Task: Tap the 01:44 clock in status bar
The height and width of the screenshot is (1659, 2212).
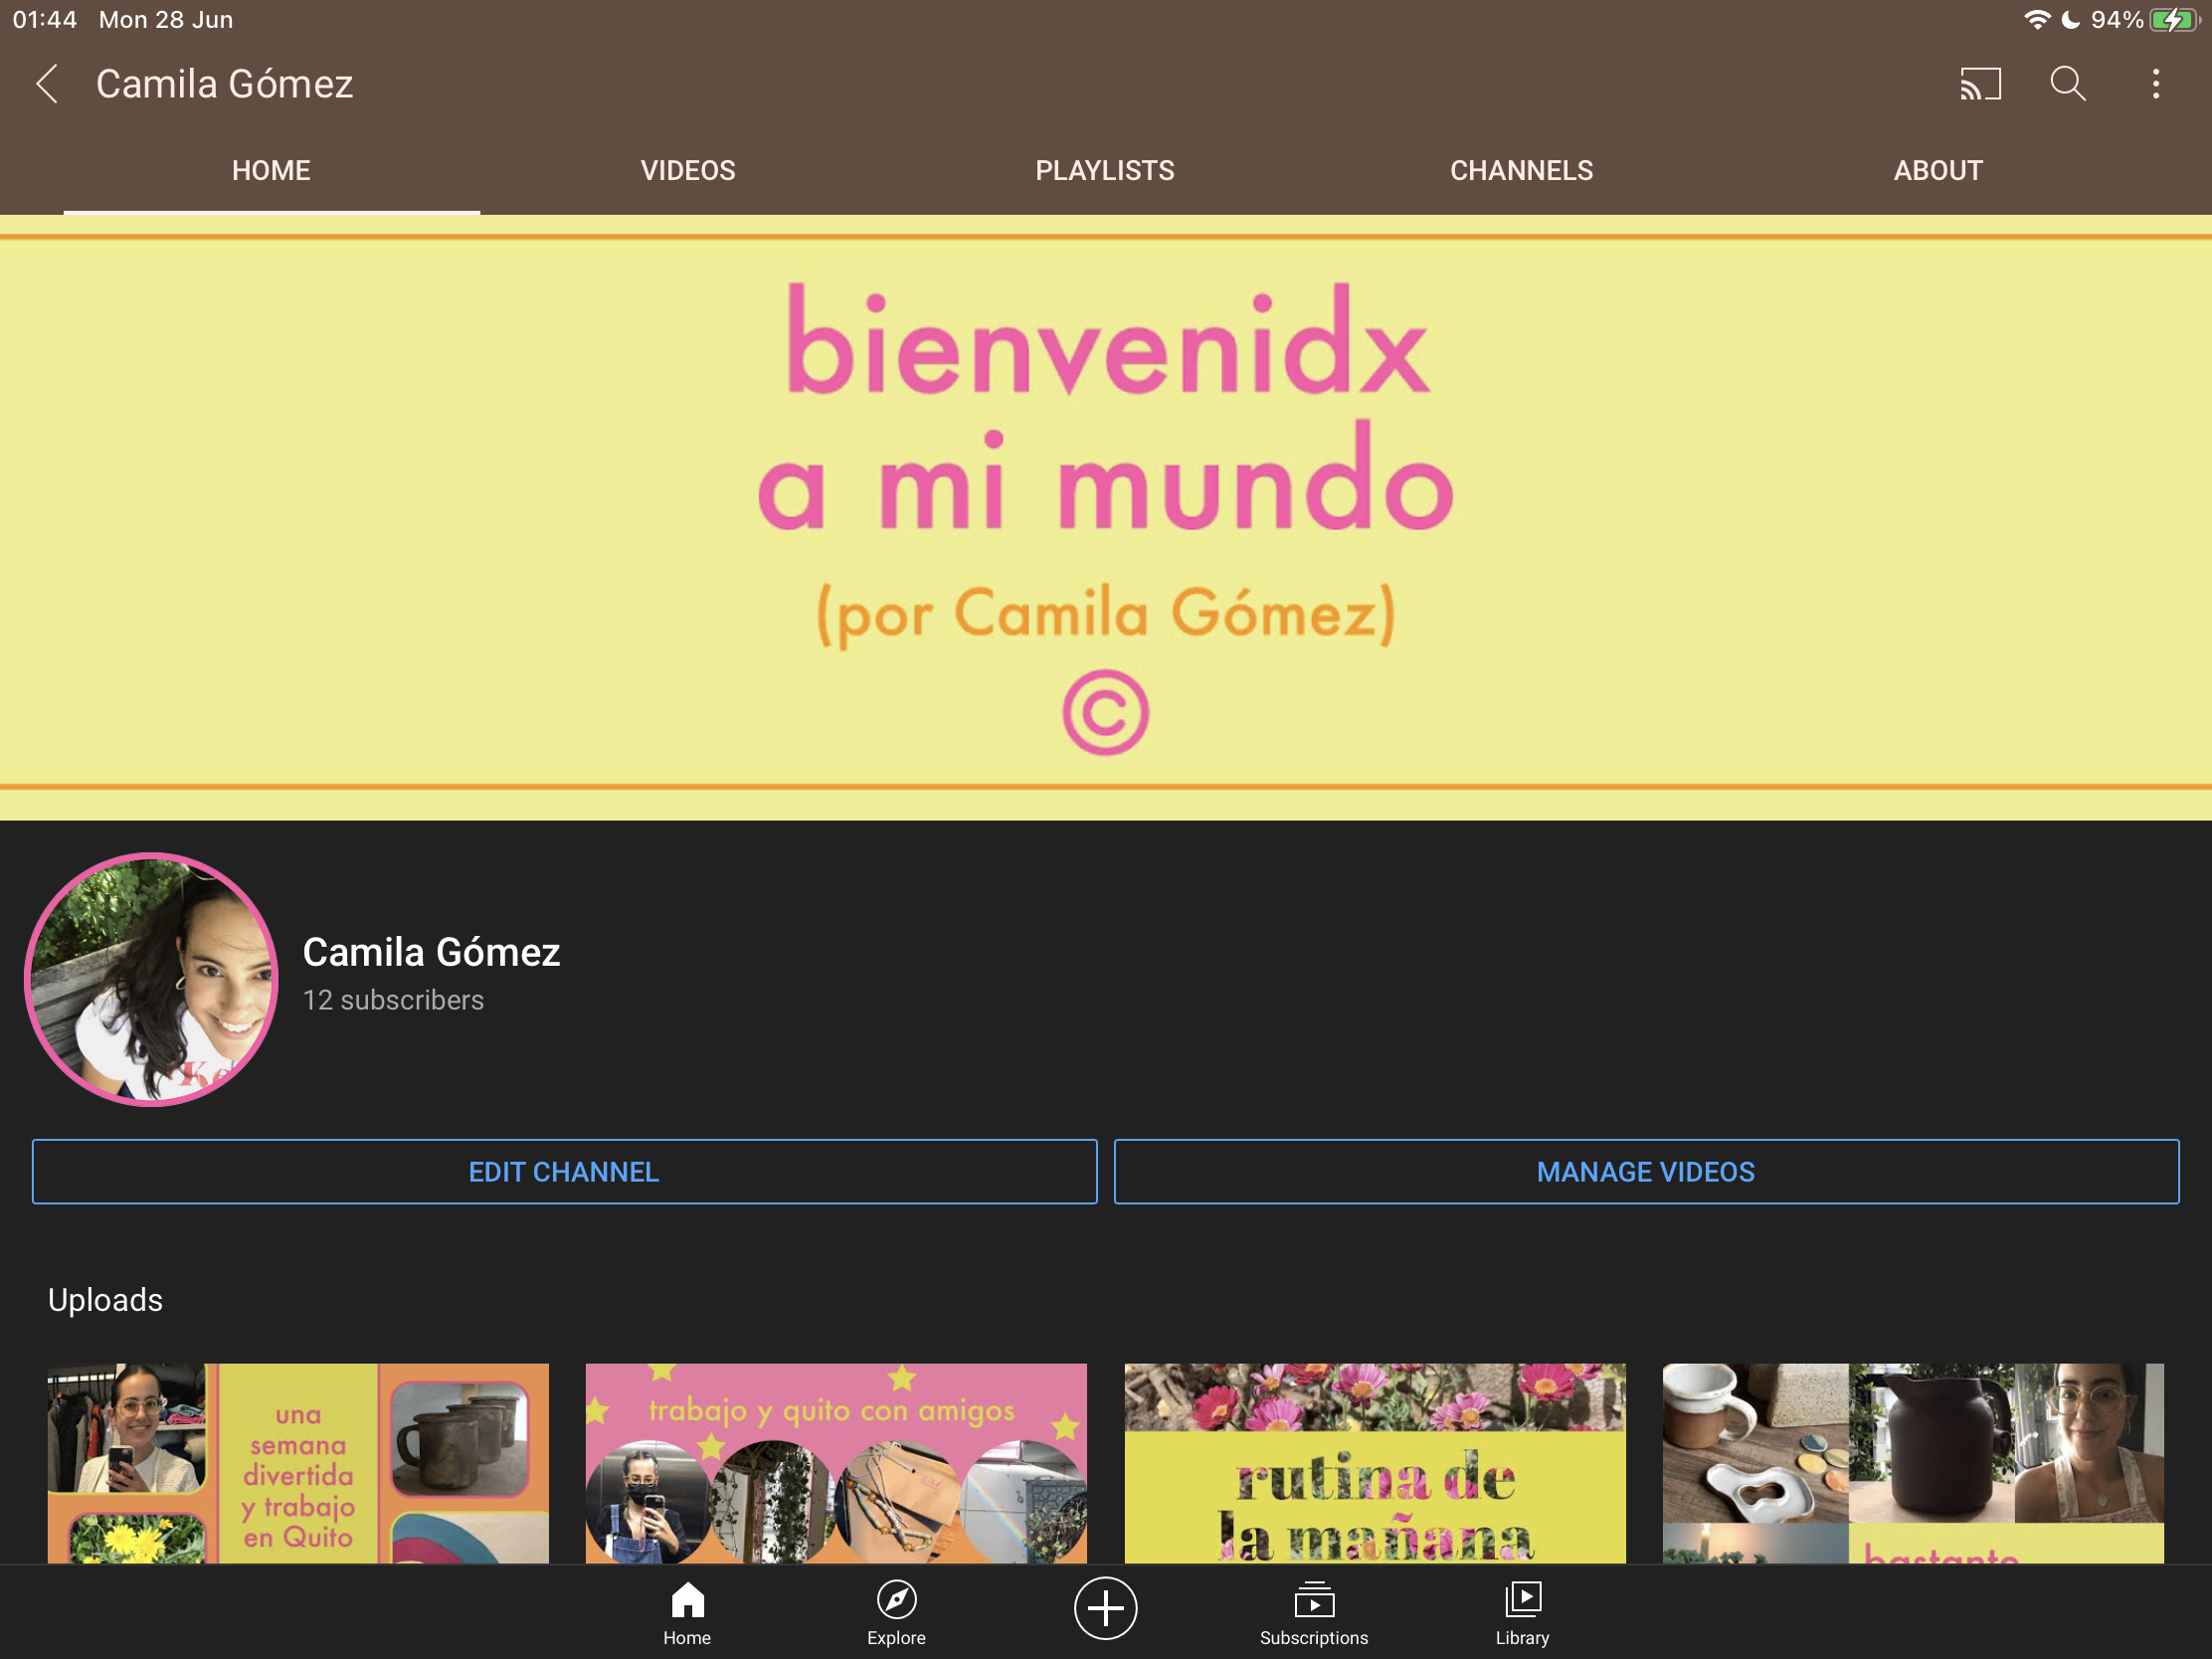Action: (45, 20)
